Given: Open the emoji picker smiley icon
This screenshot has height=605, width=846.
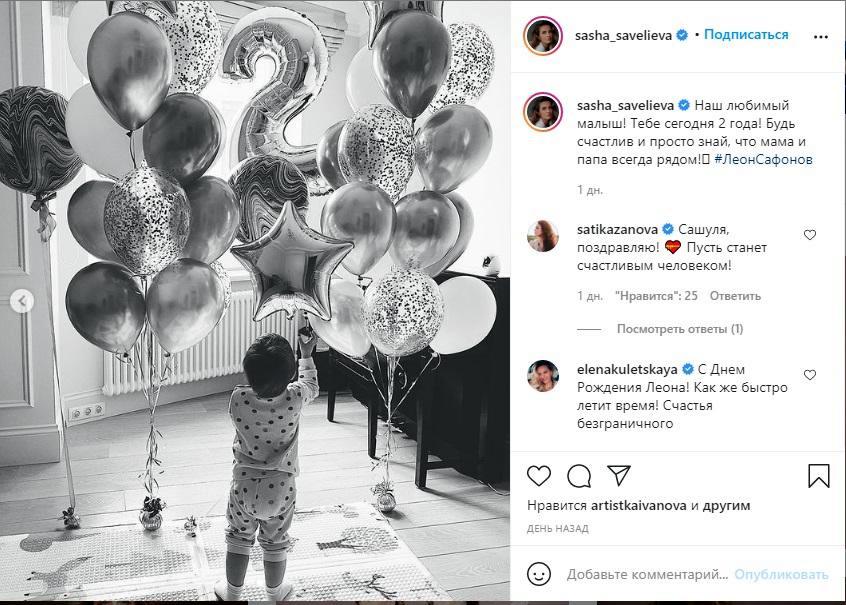Looking at the screenshot, I should coord(537,573).
